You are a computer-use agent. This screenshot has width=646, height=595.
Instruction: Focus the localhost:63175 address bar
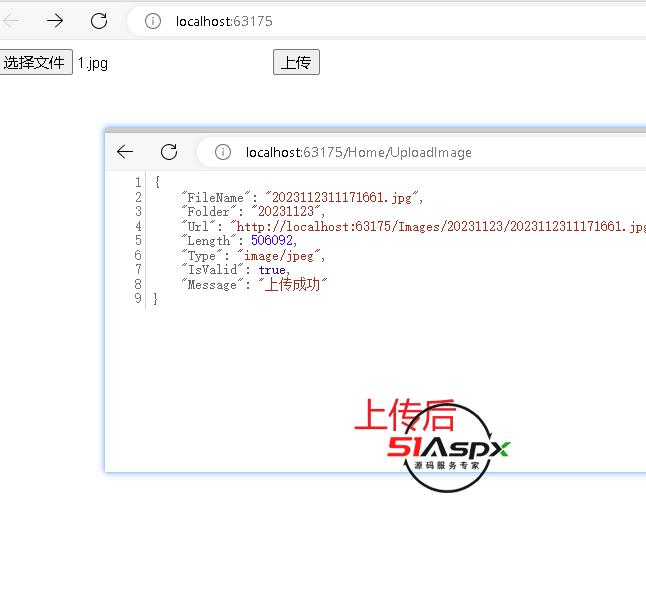pyautogui.click(x=387, y=21)
